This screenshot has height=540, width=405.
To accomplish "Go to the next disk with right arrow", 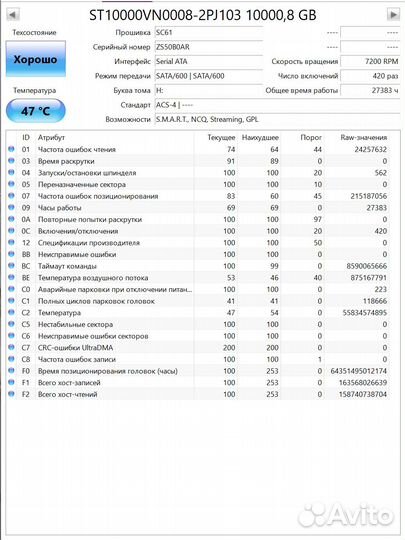I will (x=393, y=15).
